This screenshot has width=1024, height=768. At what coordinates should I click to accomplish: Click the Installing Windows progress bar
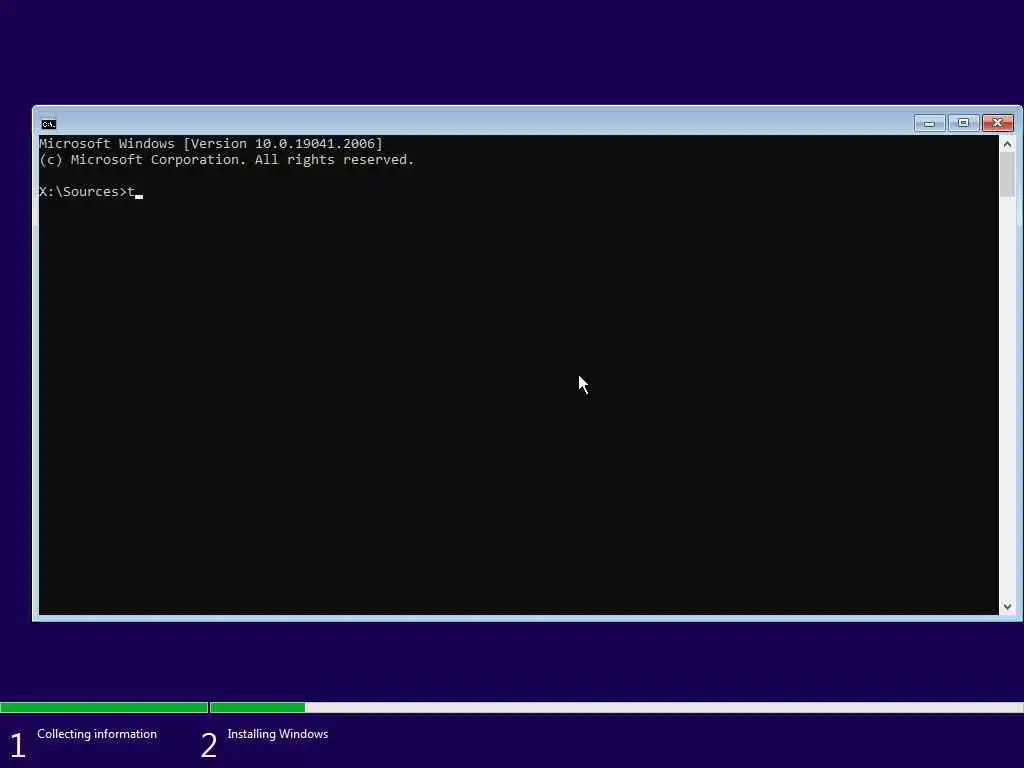point(616,707)
